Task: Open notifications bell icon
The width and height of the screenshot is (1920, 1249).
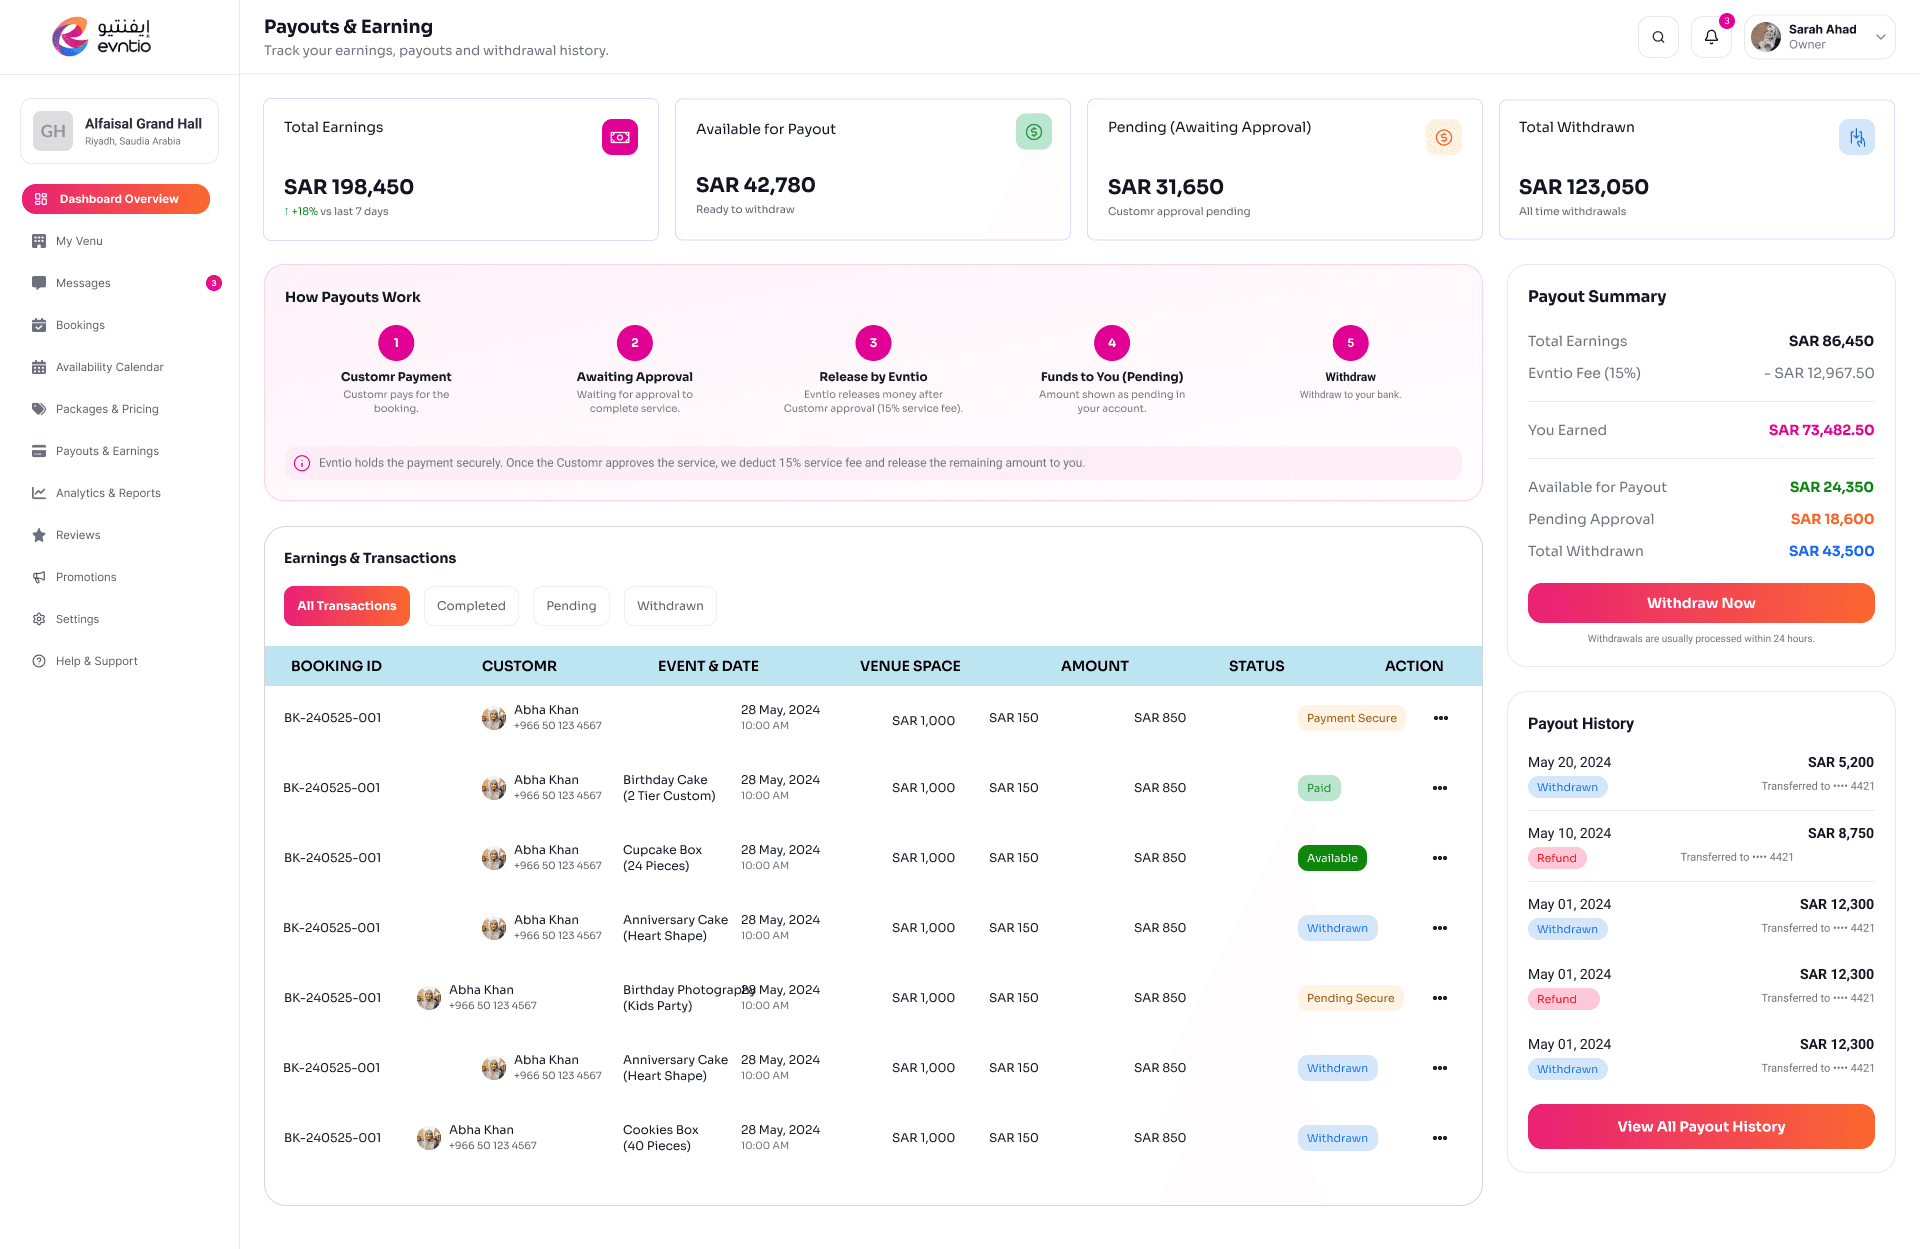Action: pos(1711,37)
